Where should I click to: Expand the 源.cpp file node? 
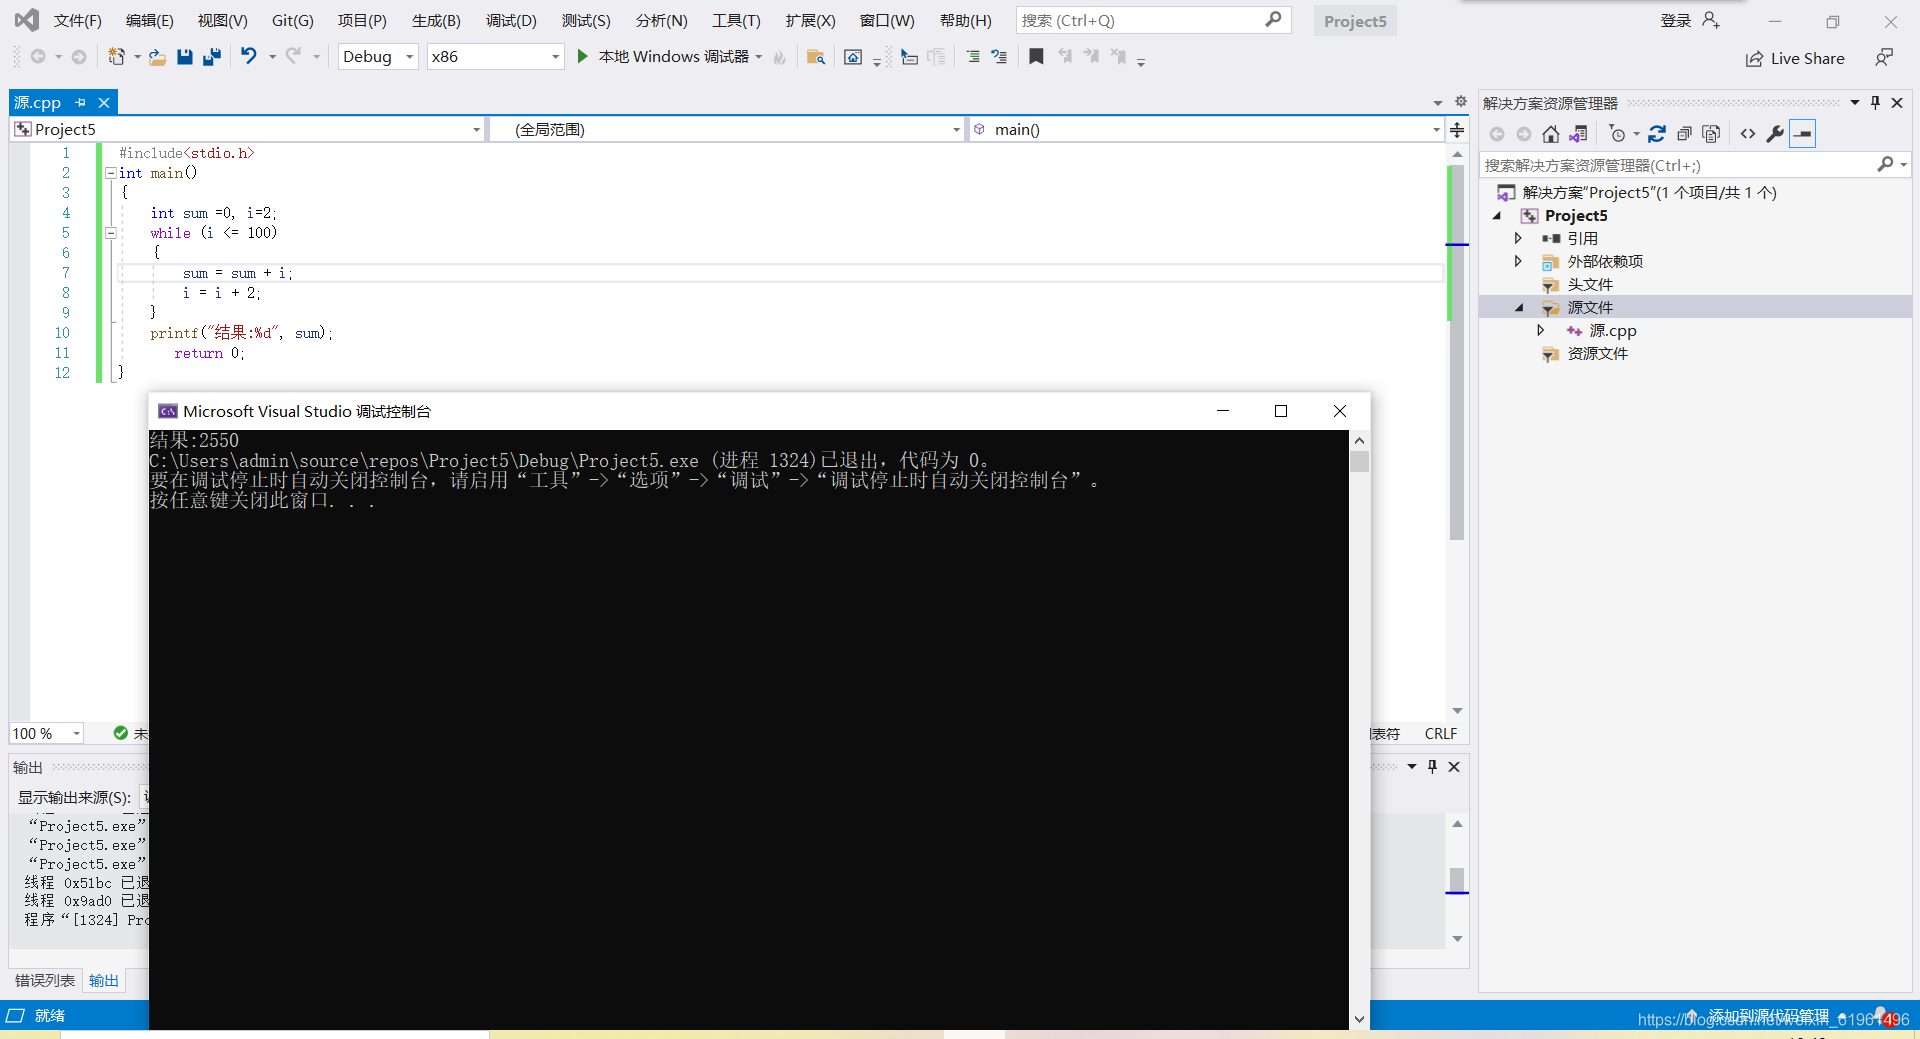pyautogui.click(x=1541, y=330)
